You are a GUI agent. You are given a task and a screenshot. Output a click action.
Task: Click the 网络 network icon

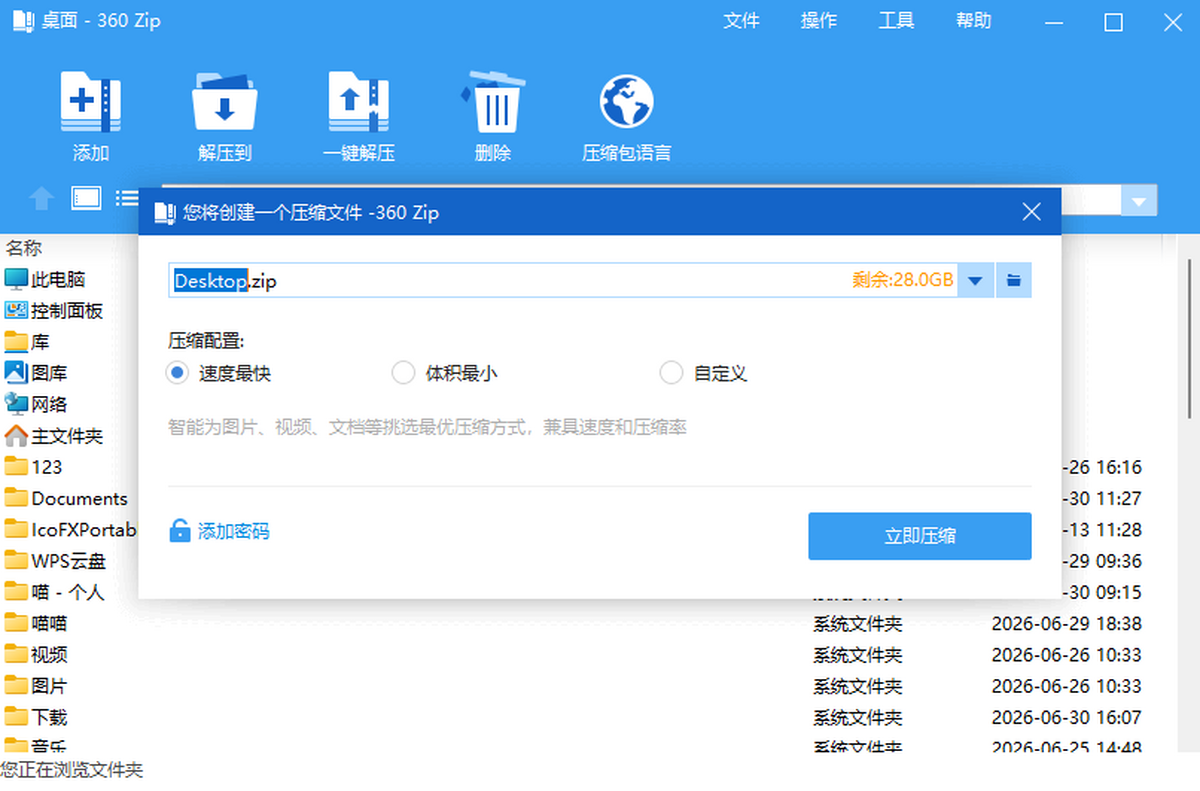pyautogui.click(x=16, y=404)
